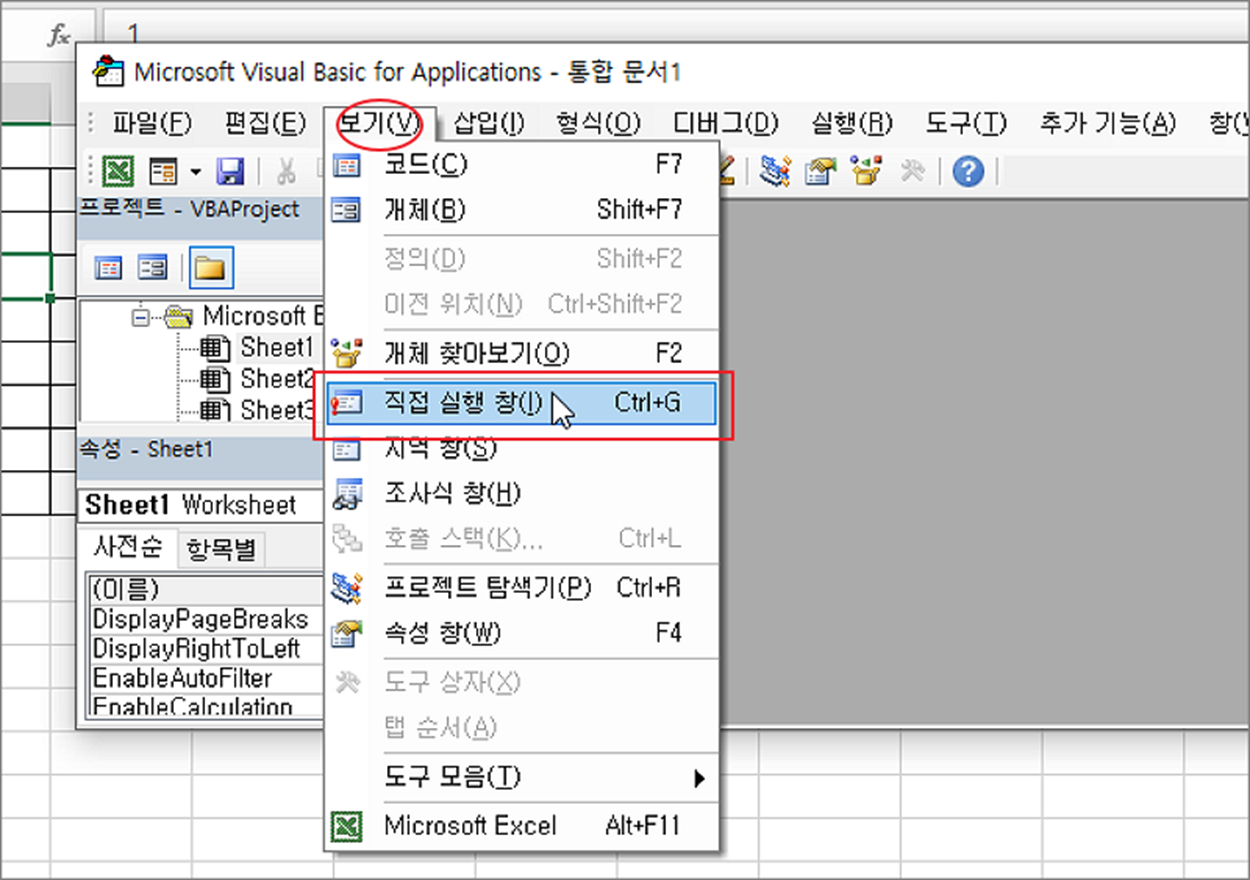
Task: Open the 추가 기능(A) menu
Action: pos(1107,123)
